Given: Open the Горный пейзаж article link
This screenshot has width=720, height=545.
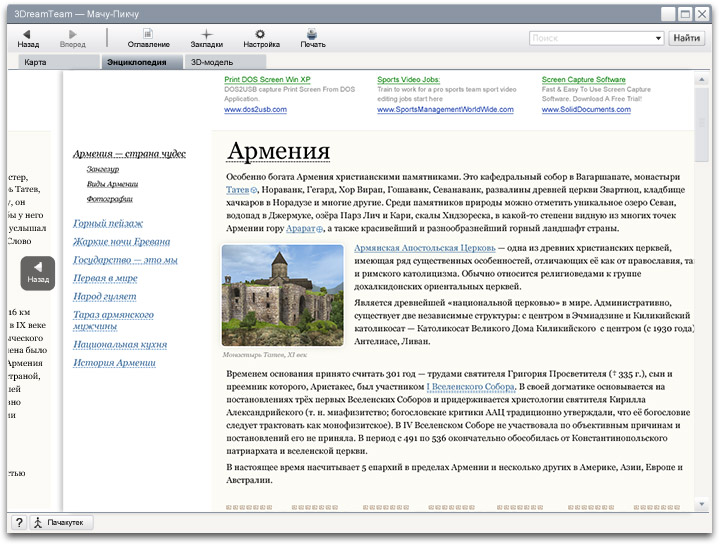Looking at the screenshot, I should click(x=108, y=223).
